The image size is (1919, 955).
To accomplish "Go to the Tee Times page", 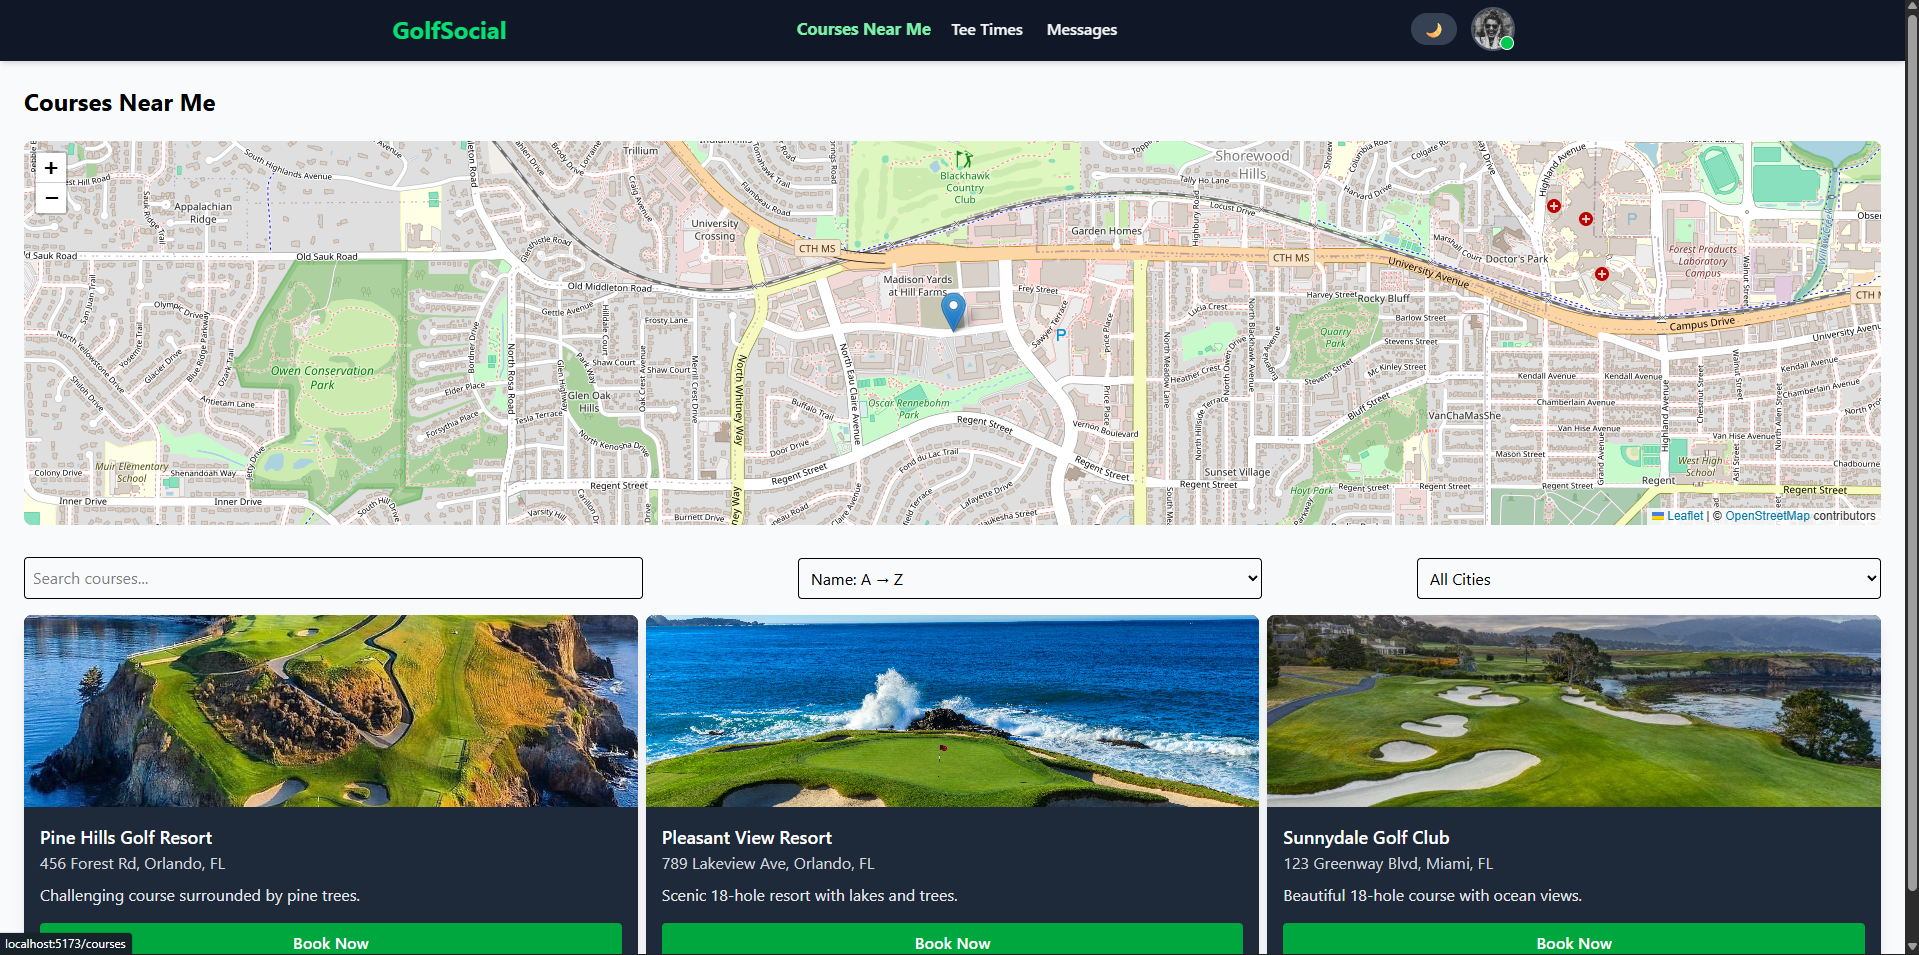I will pyautogui.click(x=986, y=29).
